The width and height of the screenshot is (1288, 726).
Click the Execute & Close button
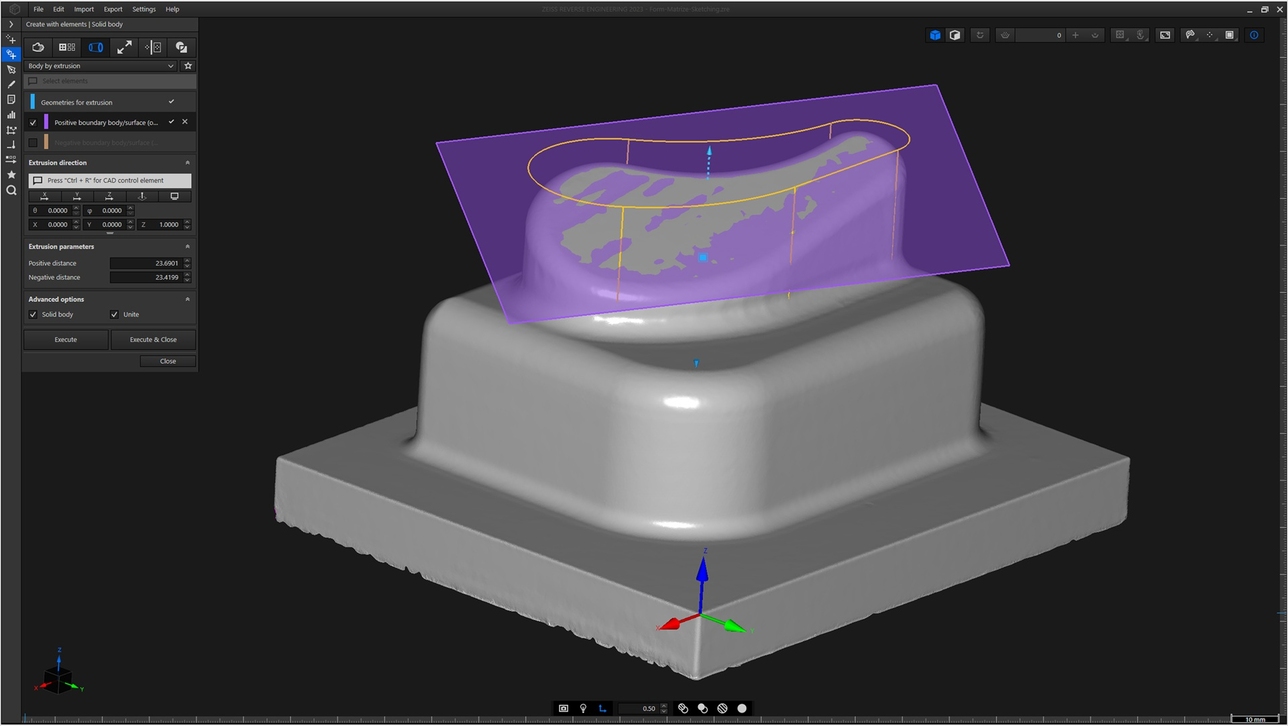pyautogui.click(x=153, y=339)
